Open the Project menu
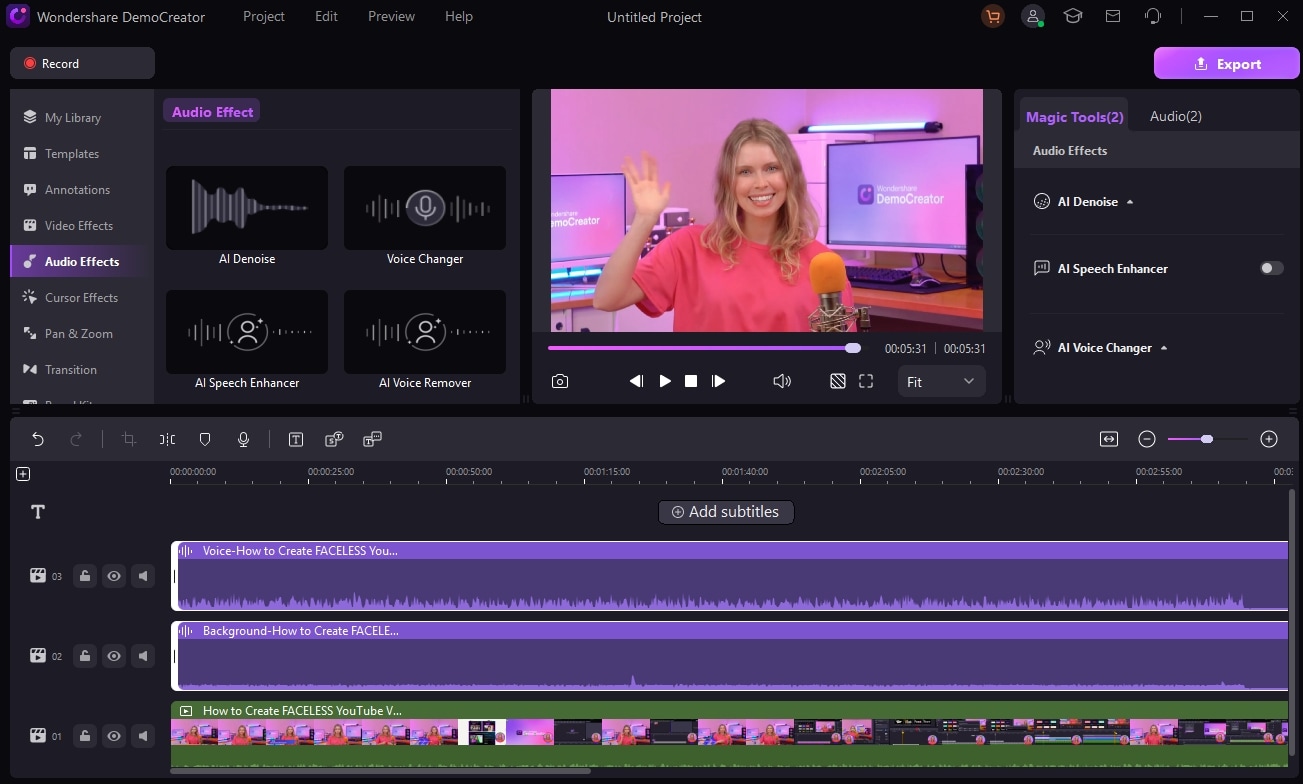This screenshot has height=784, width=1303. [x=264, y=17]
